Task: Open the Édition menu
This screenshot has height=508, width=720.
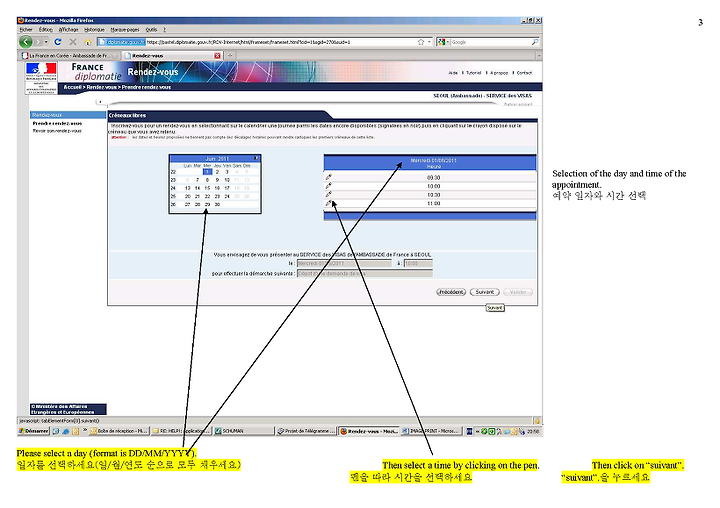Action: point(46,29)
